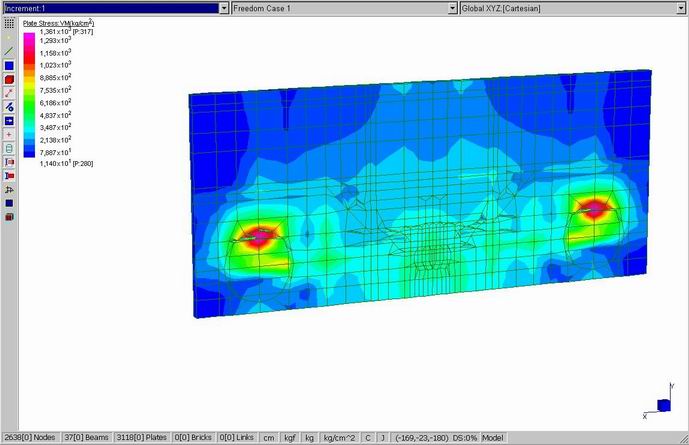This screenshot has height=445, width=689.
Task: Click the kg/cm^2 stress unit field
Action: [x=339, y=438]
